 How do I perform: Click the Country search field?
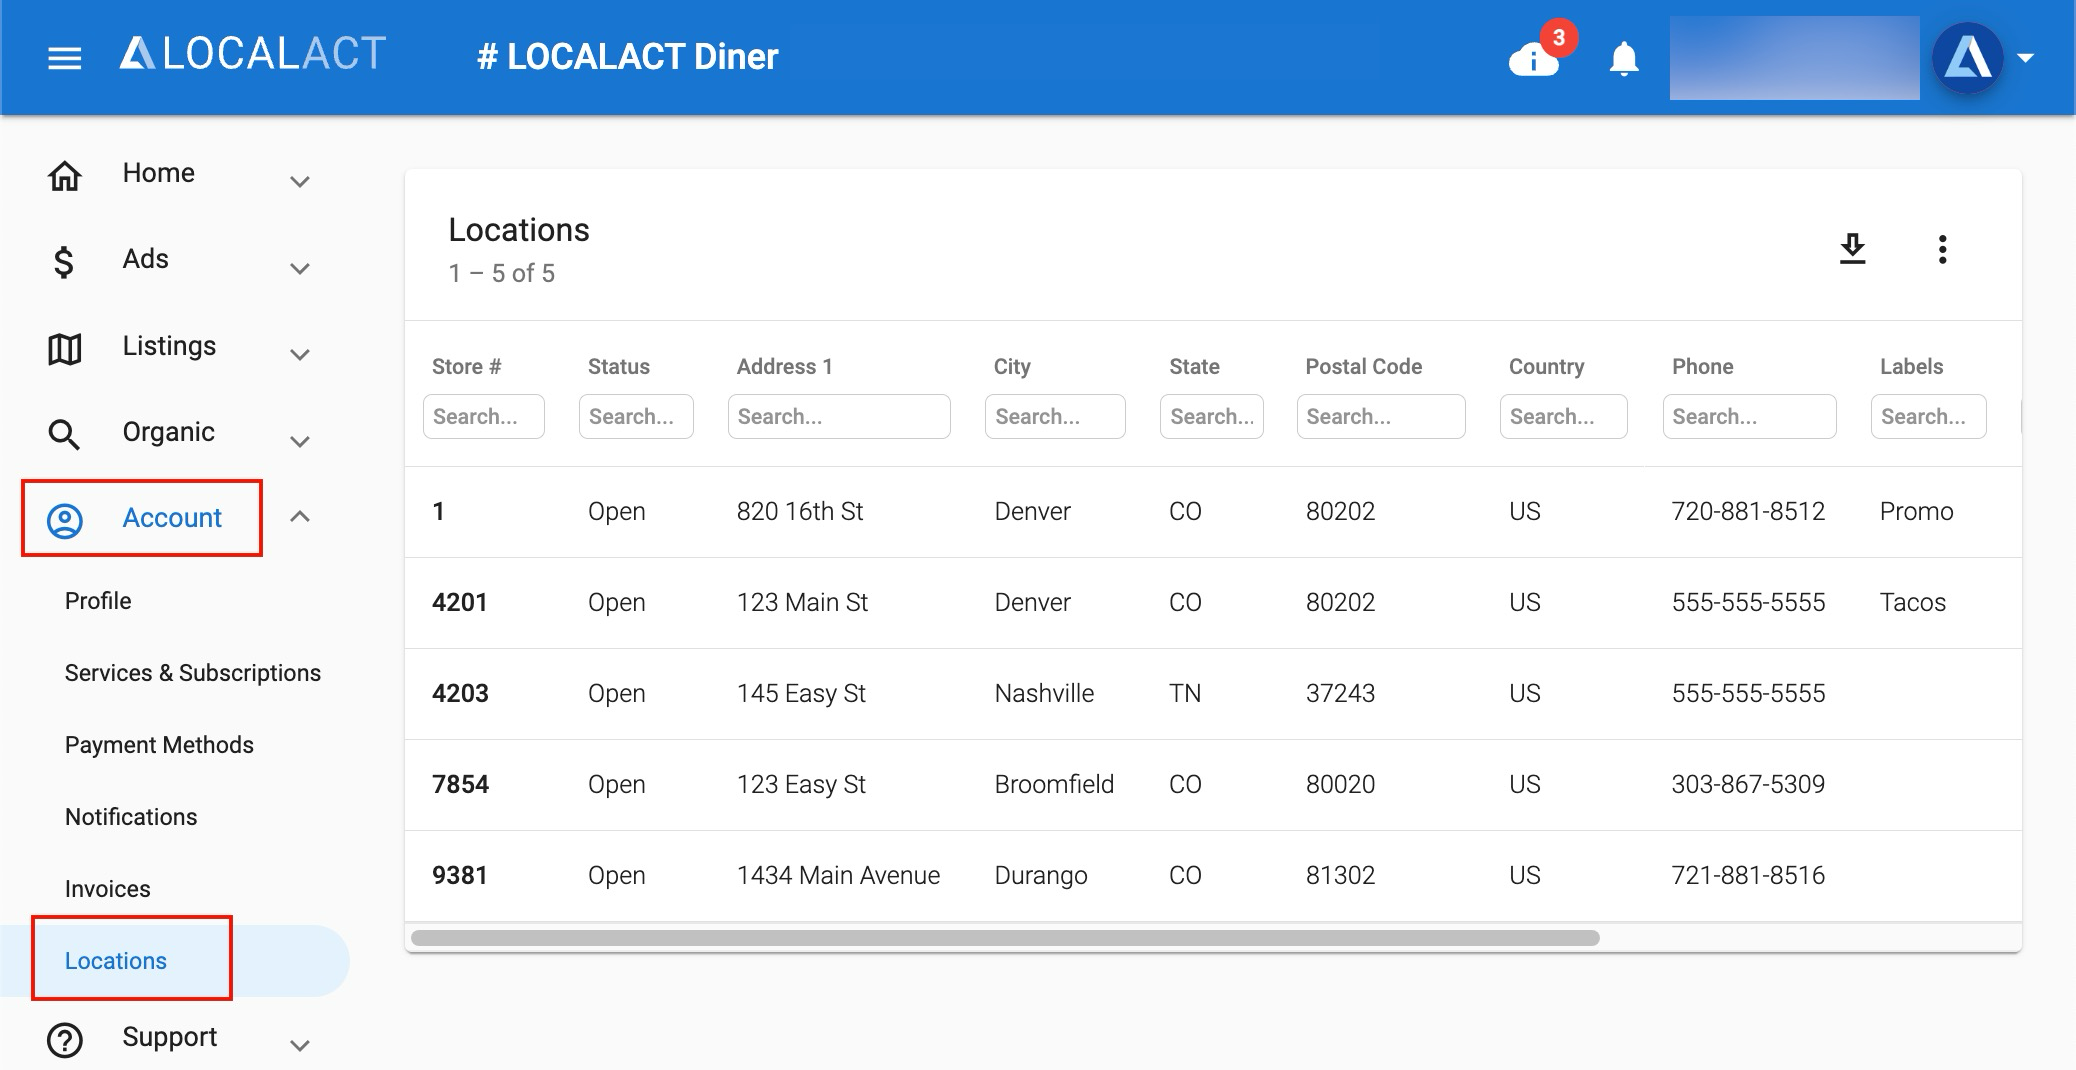click(x=1564, y=416)
